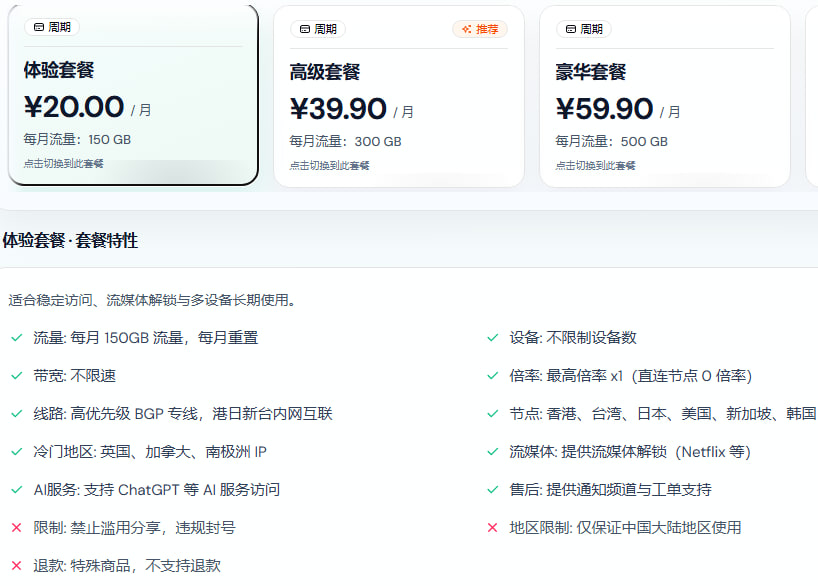Click 点击切换到此套餐 under 豪华套餐
This screenshot has height=586, width=818.
pyautogui.click(x=596, y=165)
